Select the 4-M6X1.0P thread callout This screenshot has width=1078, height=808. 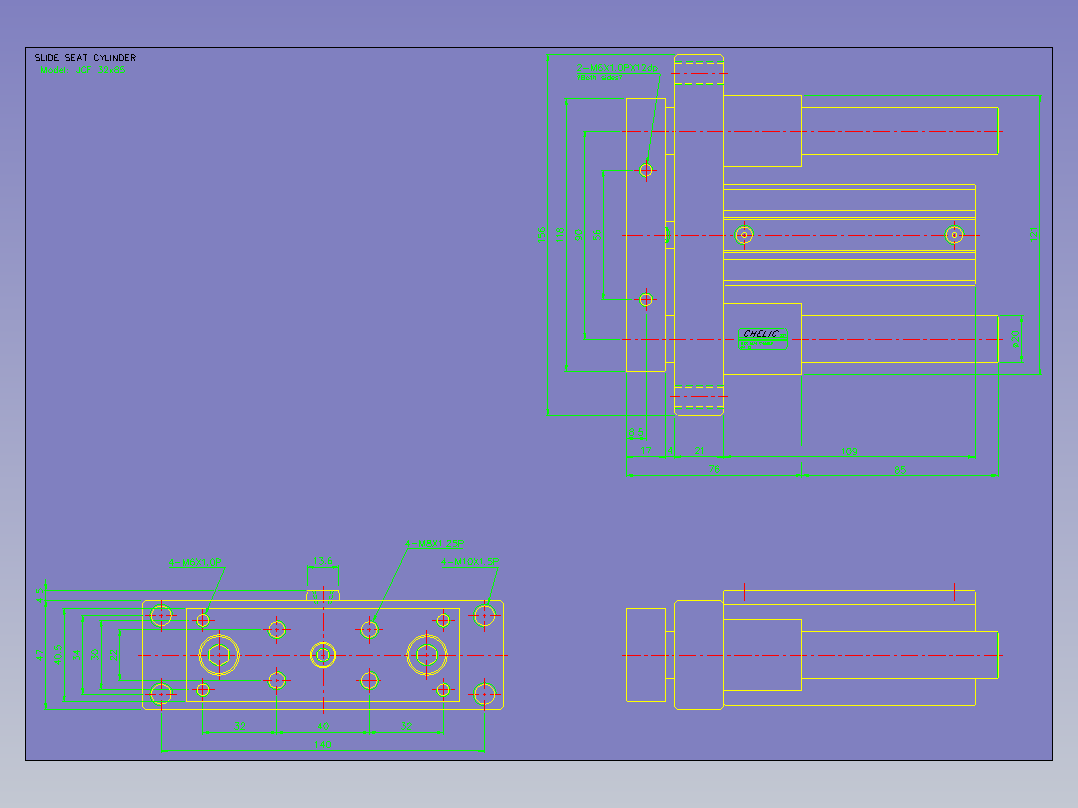click(x=195, y=563)
